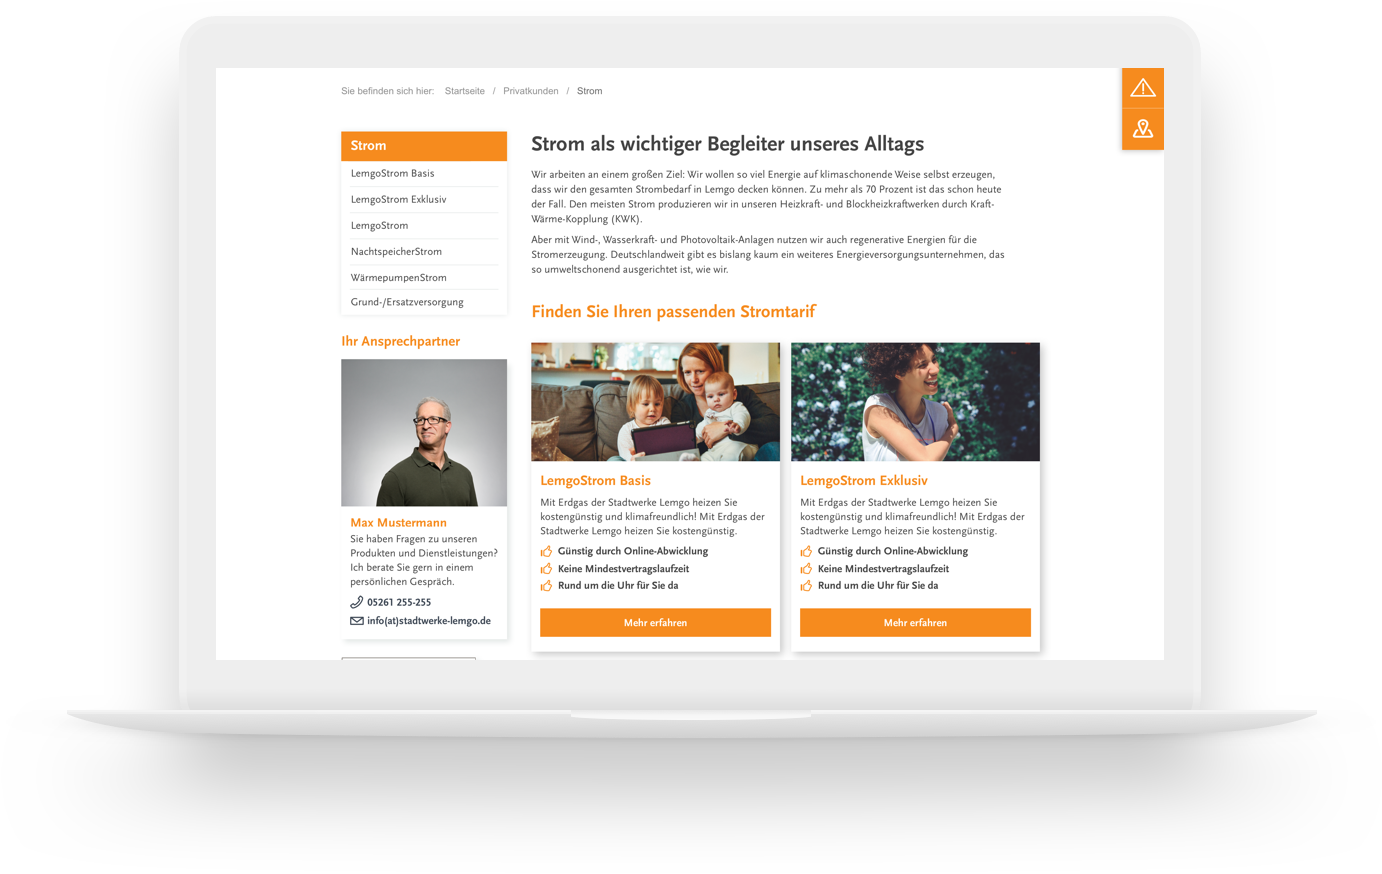Click the info(at)stadtwerke-lemgo.de email link
The width and height of the screenshot is (1382, 874).
(x=429, y=621)
